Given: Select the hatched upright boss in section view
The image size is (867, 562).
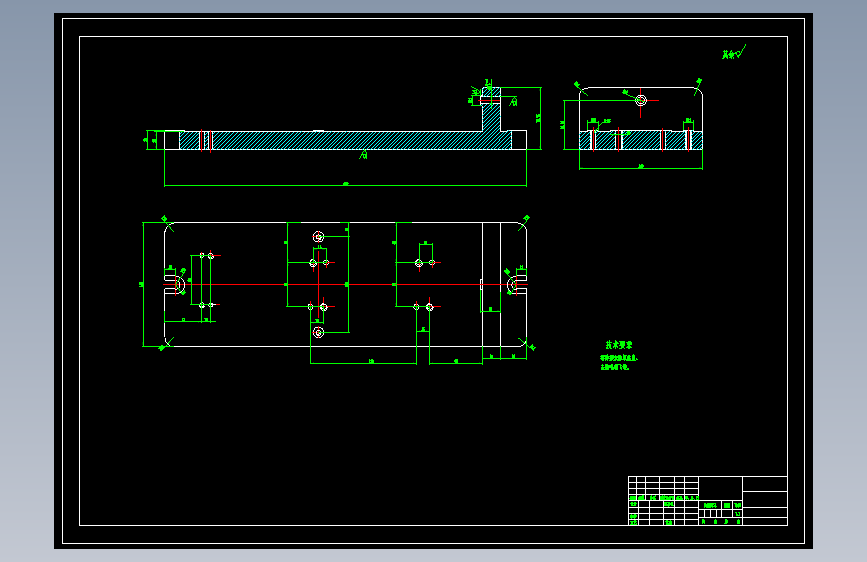Looking at the screenshot, I should 491,113.
